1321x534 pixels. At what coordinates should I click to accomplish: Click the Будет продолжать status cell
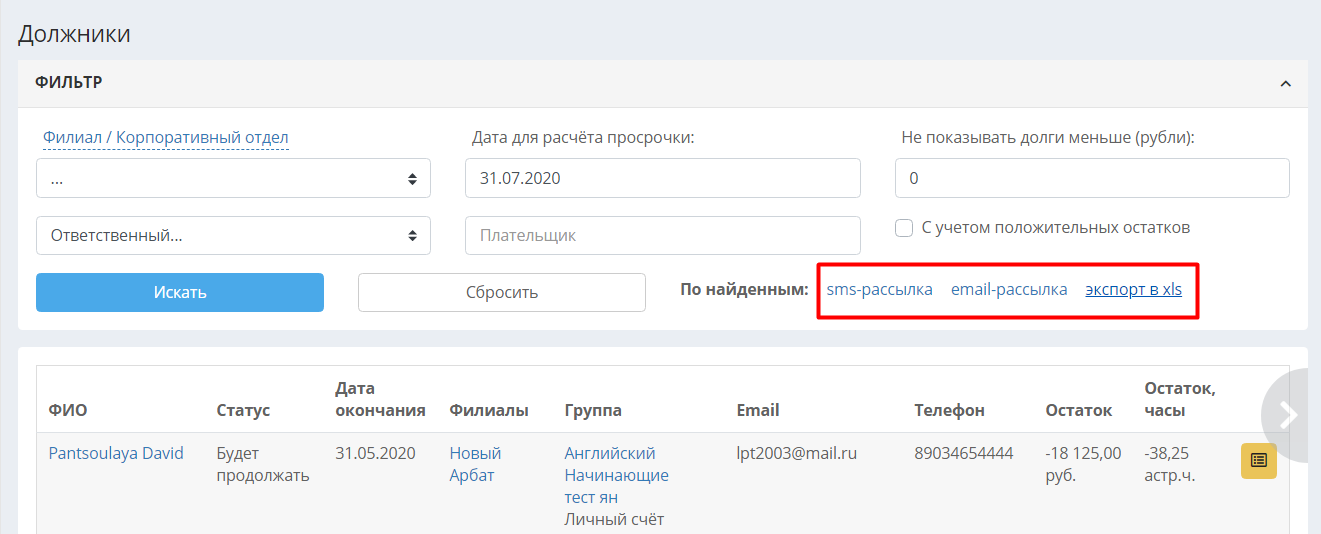tap(263, 464)
